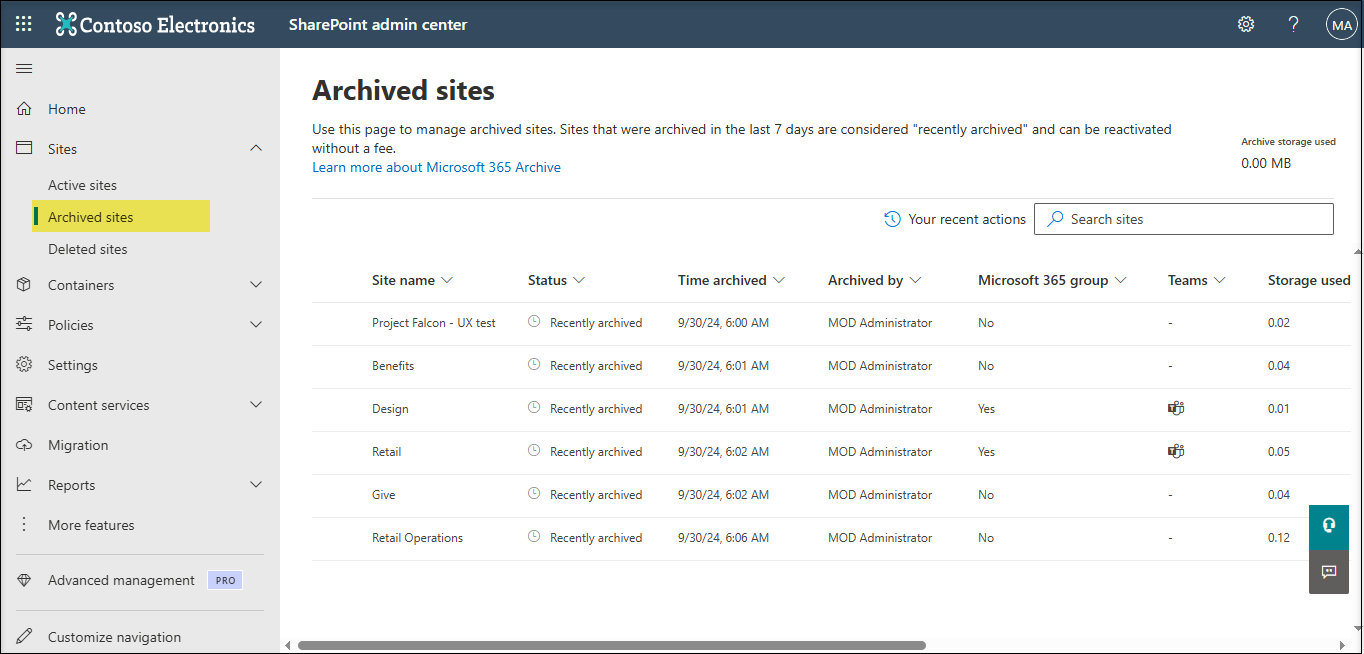This screenshot has height=654, width=1364.
Task: View recent actions via the clock icon
Action: click(891, 218)
